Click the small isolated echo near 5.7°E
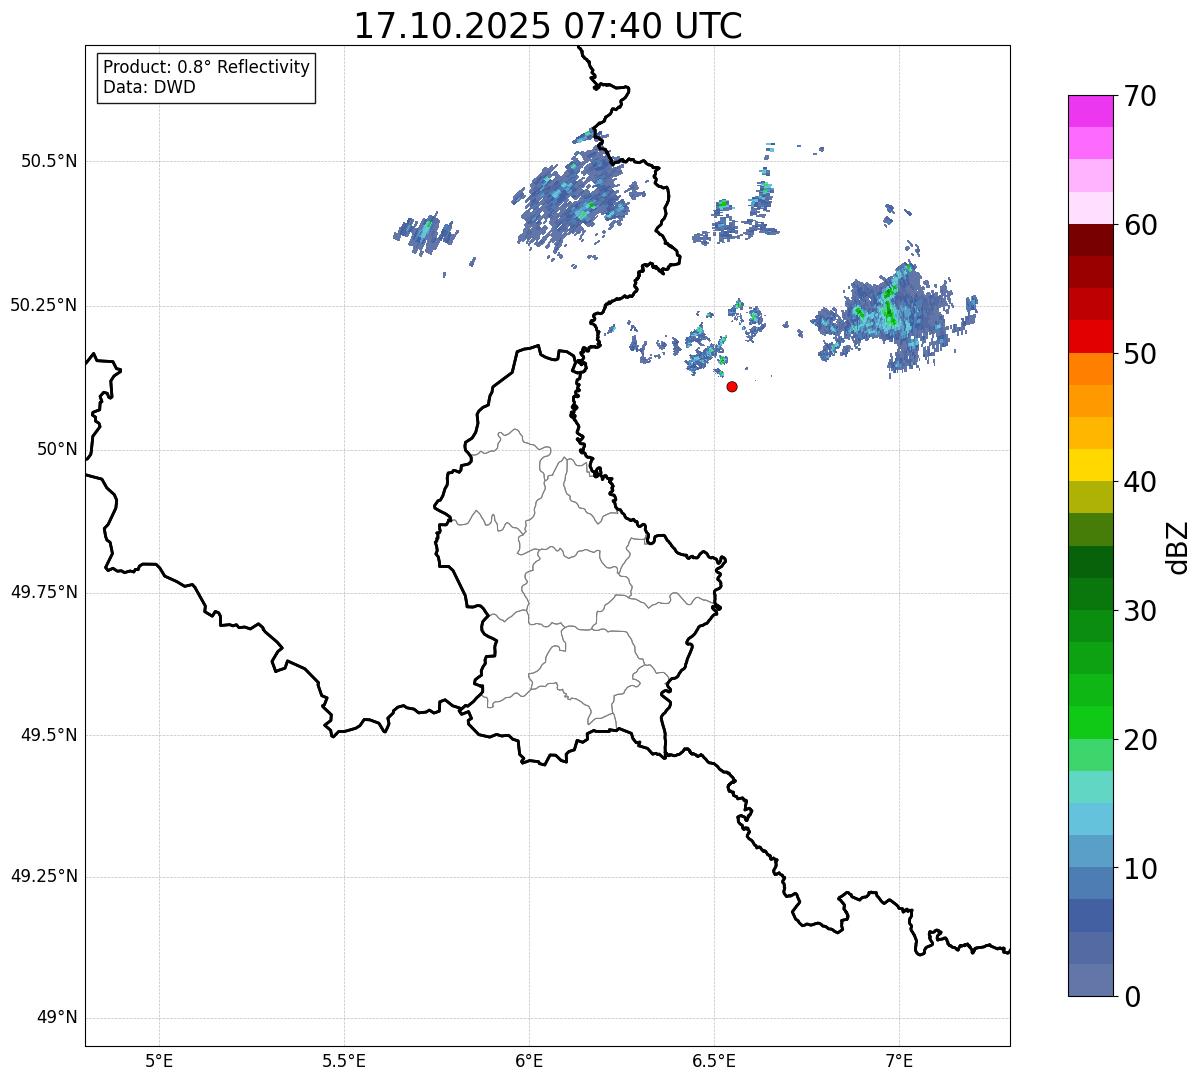Viewport: 1202px width, 1081px height. (425, 234)
